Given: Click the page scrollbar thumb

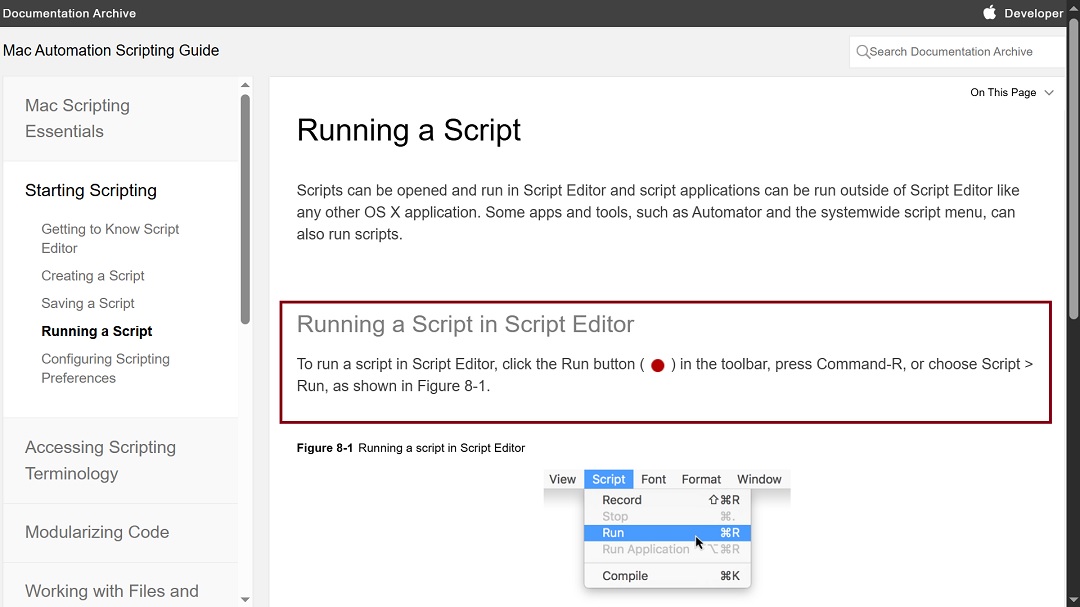Looking at the screenshot, I should (x=1073, y=169).
